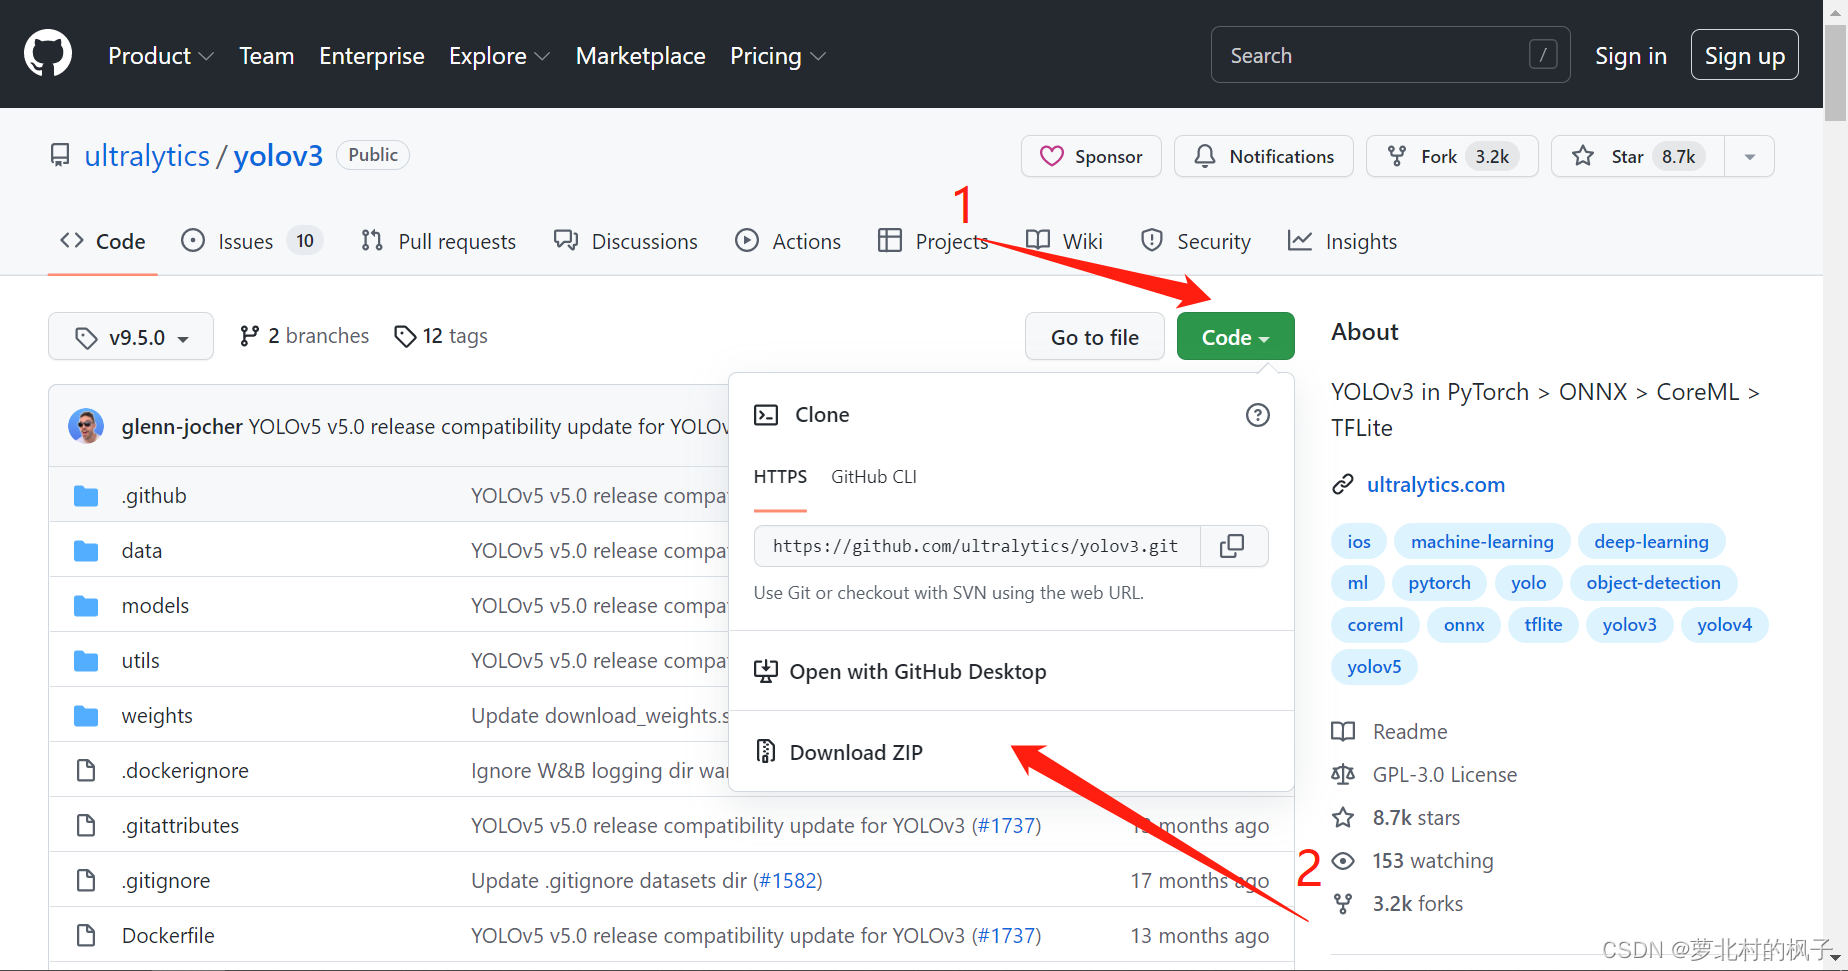This screenshot has width=1848, height=971.
Task: Click the machine-learning topic tag
Action: pyautogui.click(x=1482, y=542)
